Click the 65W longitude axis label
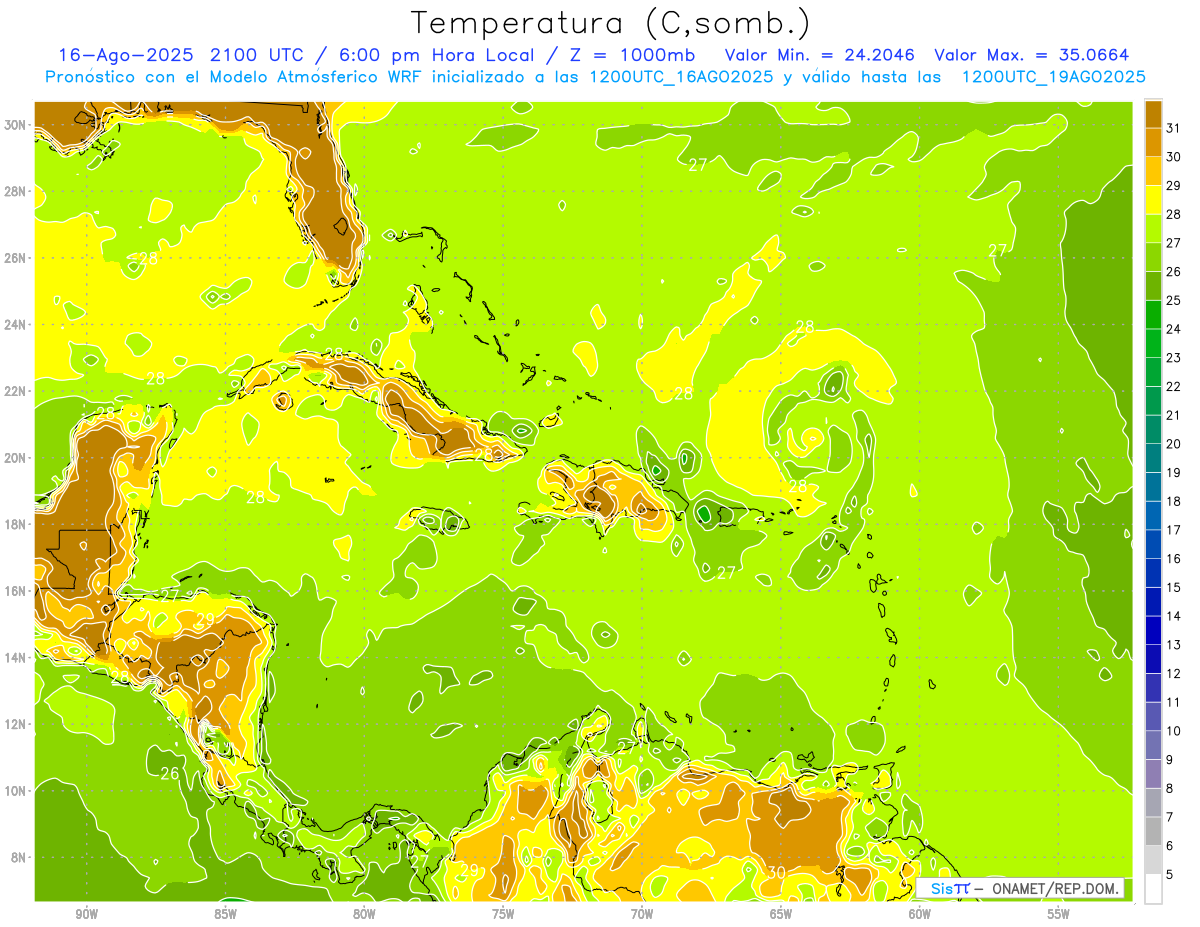This screenshot has height=927, width=1200. 781,913
